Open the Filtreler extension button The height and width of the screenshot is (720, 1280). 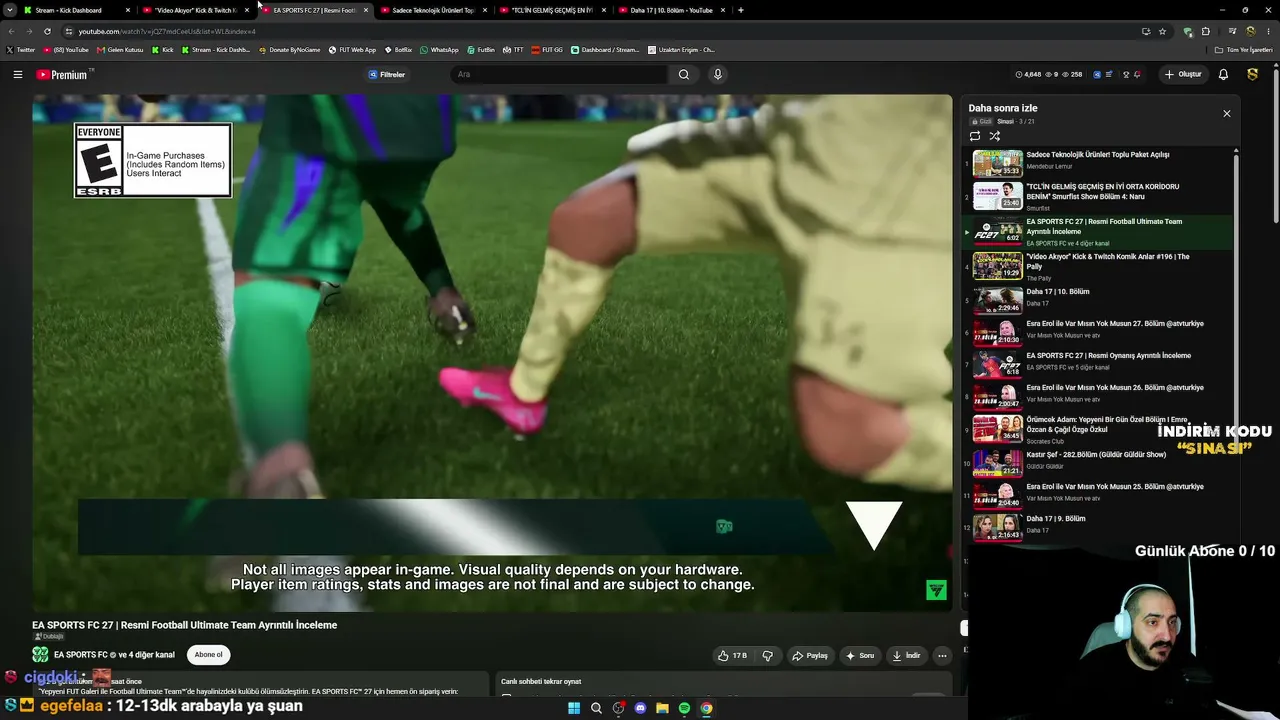(x=386, y=74)
